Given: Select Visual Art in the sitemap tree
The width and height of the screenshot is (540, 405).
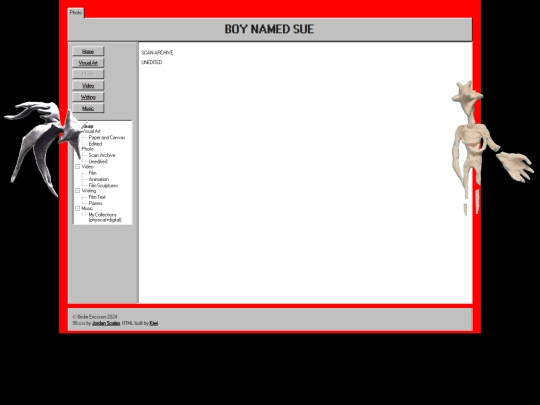Looking at the screenshot, I should 92,131.
